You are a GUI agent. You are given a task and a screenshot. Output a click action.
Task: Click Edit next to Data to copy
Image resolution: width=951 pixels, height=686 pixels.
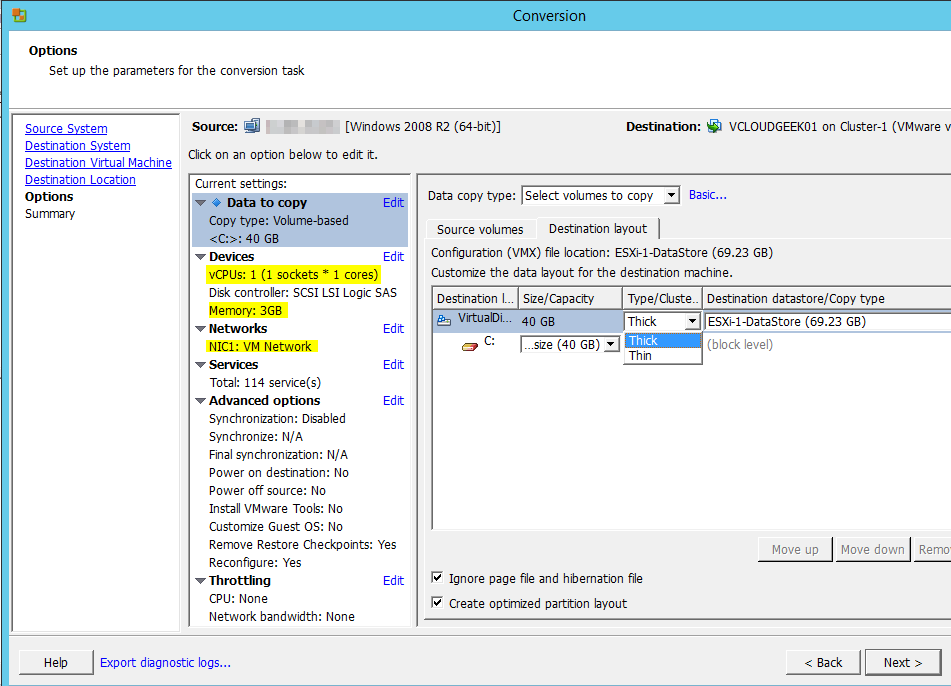pyautogui.click(x=393, y=203)
